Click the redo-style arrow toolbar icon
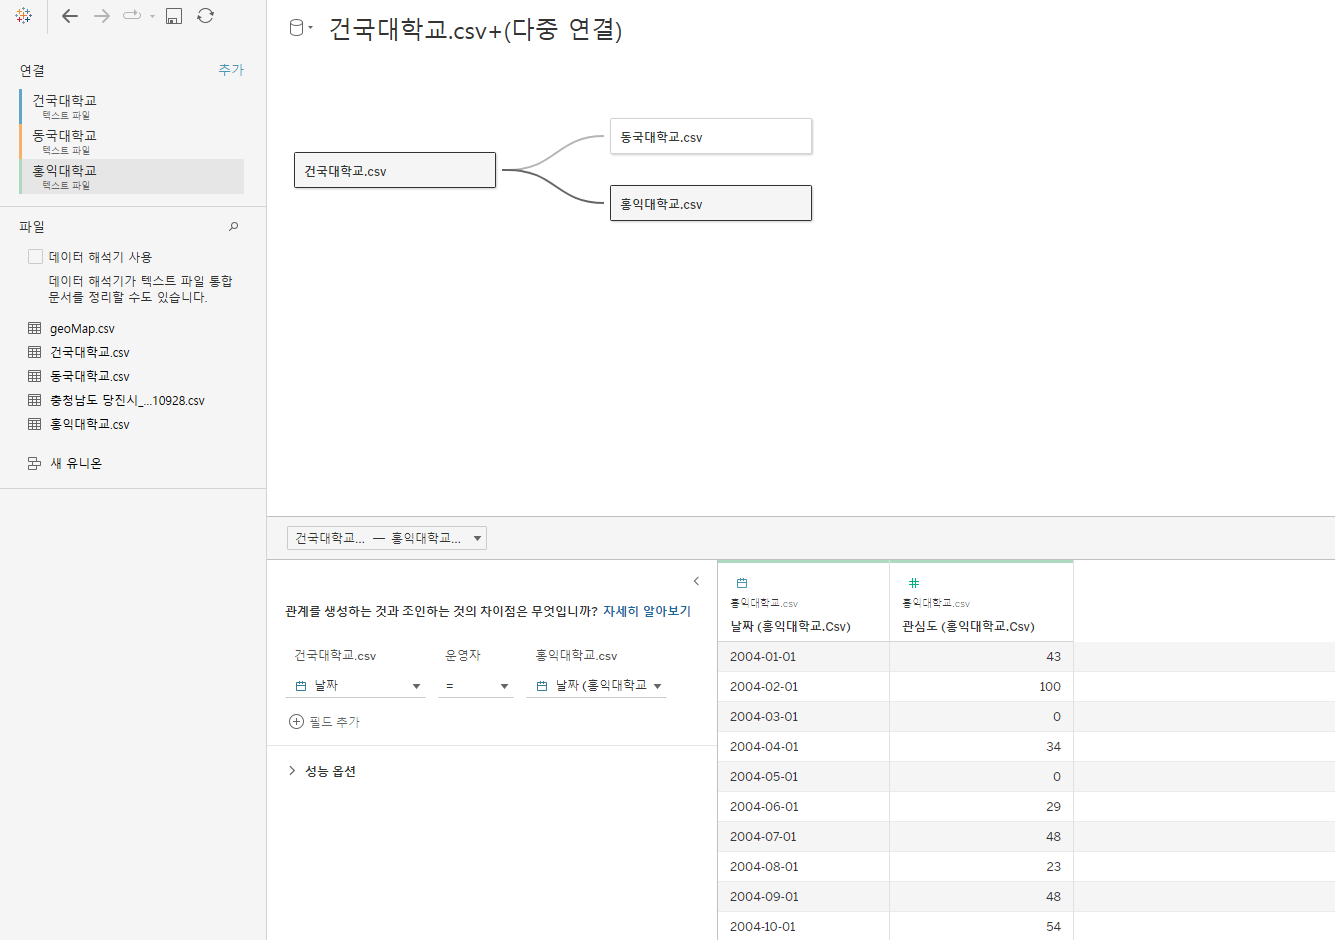The image size is (1335, 940). tap(132, 15)
